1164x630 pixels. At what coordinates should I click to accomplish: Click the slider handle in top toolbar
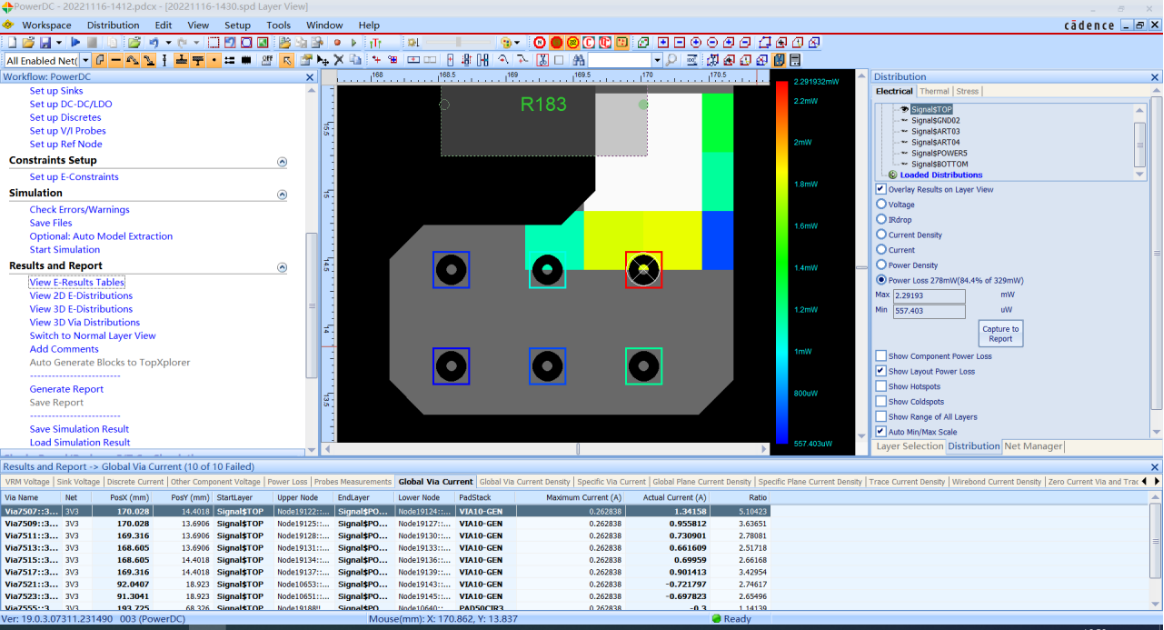click(x=458, y=42)
